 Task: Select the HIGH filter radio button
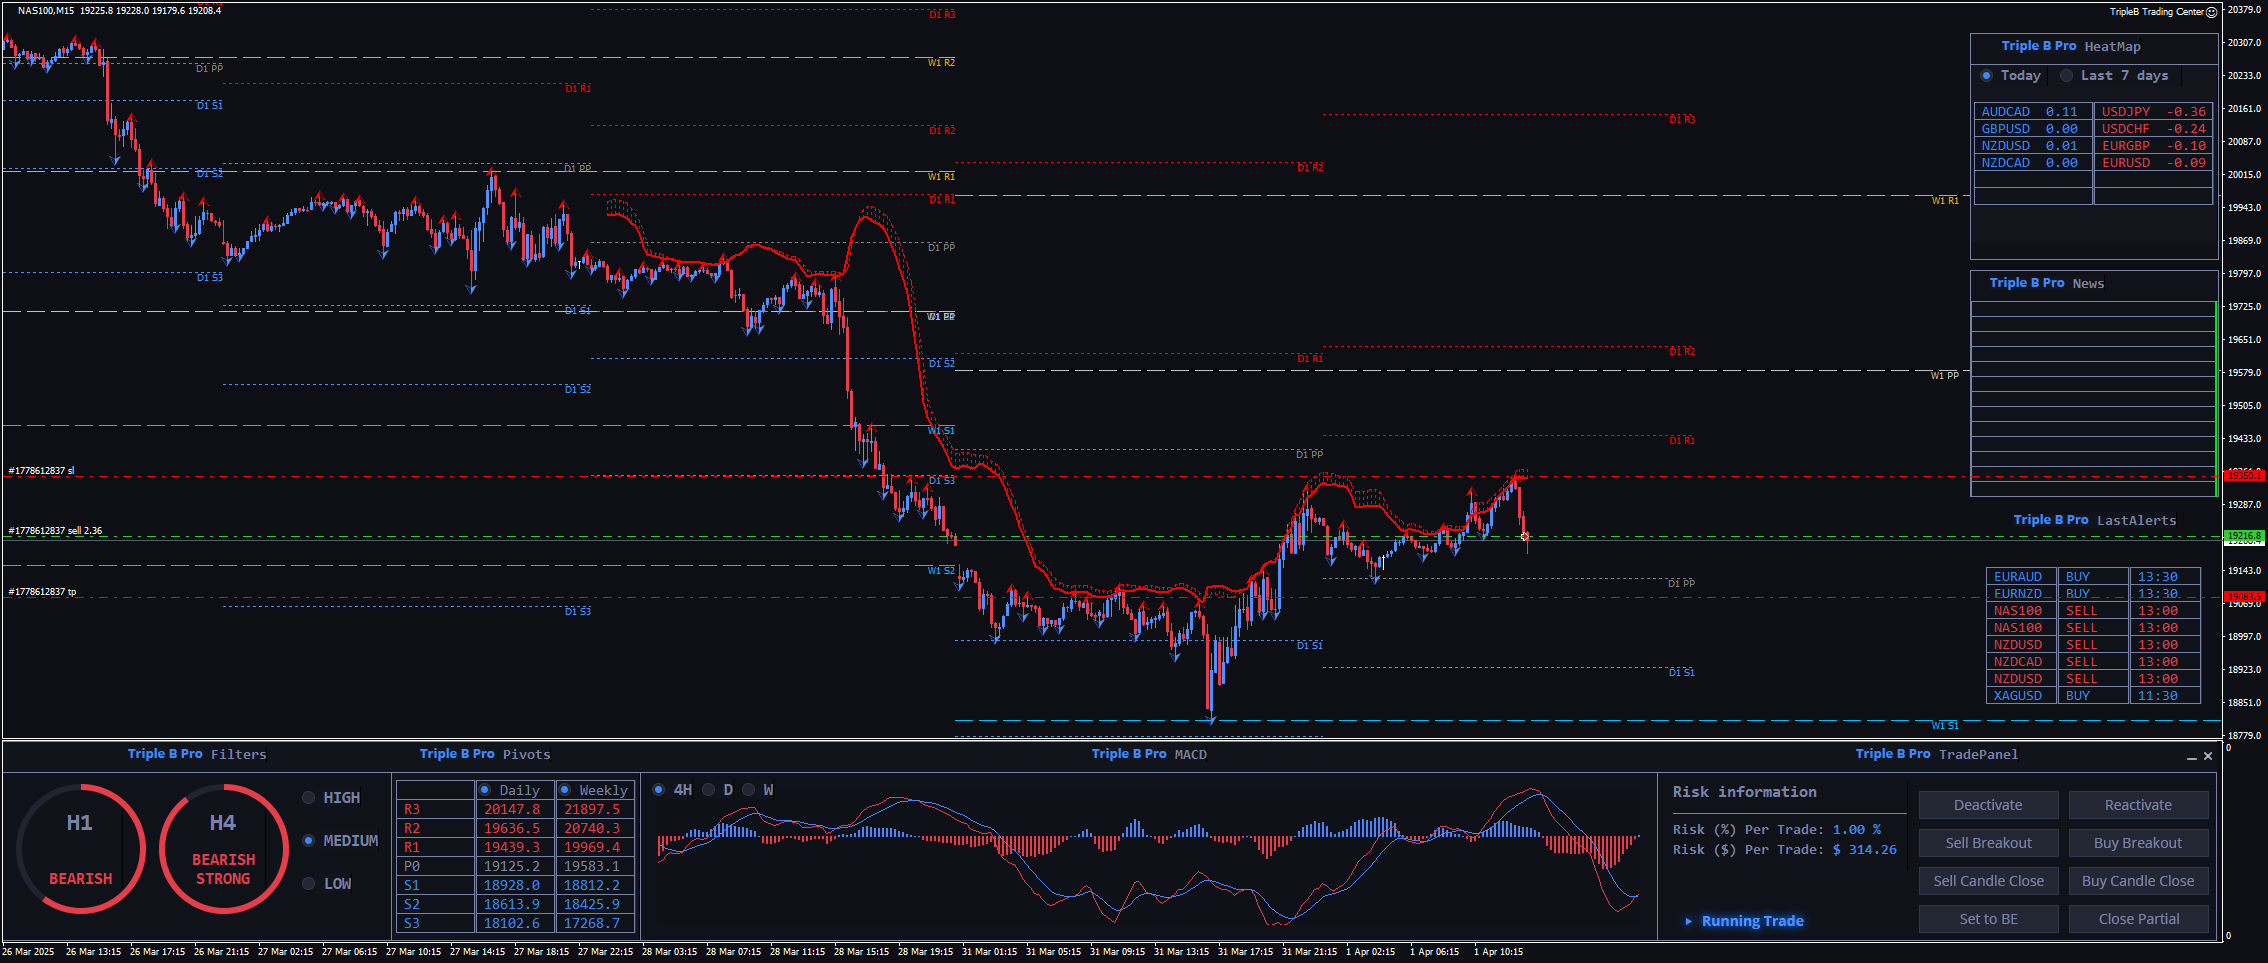click(309, 798)
